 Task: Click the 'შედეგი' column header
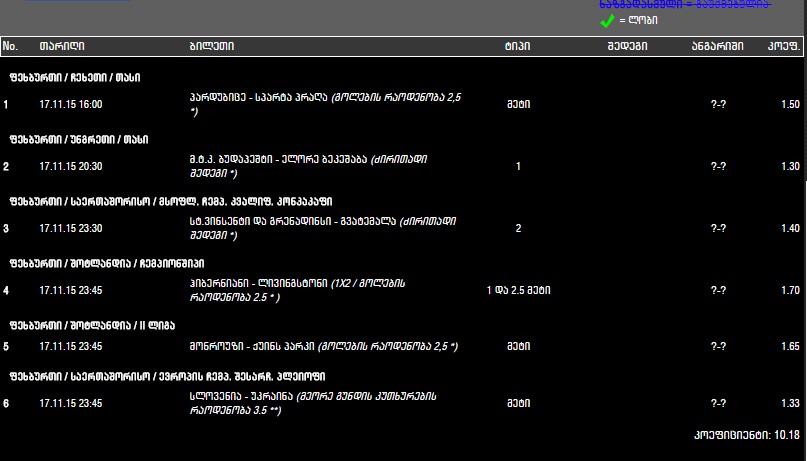point(627,46)
